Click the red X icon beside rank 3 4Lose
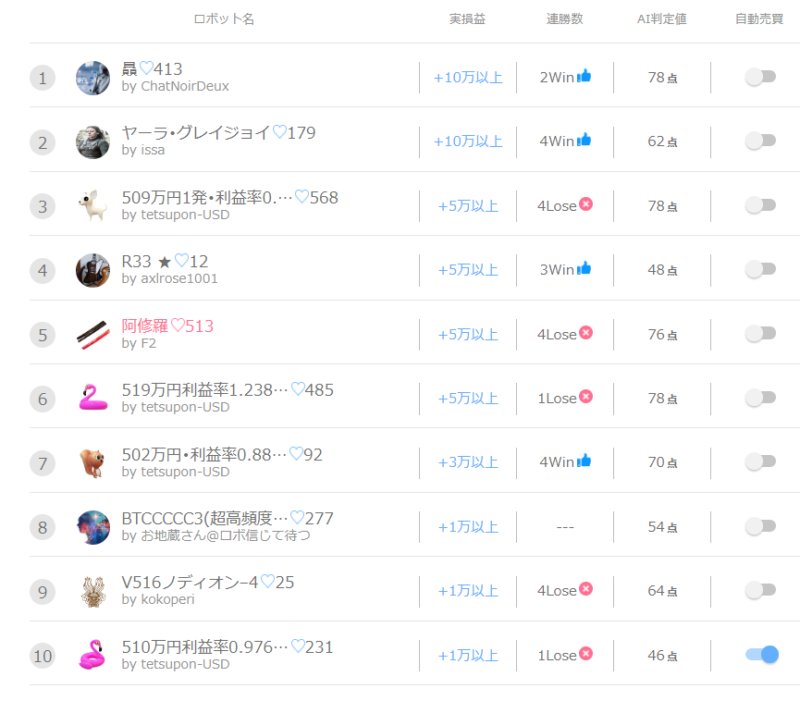800x701 pixels. 586,204
